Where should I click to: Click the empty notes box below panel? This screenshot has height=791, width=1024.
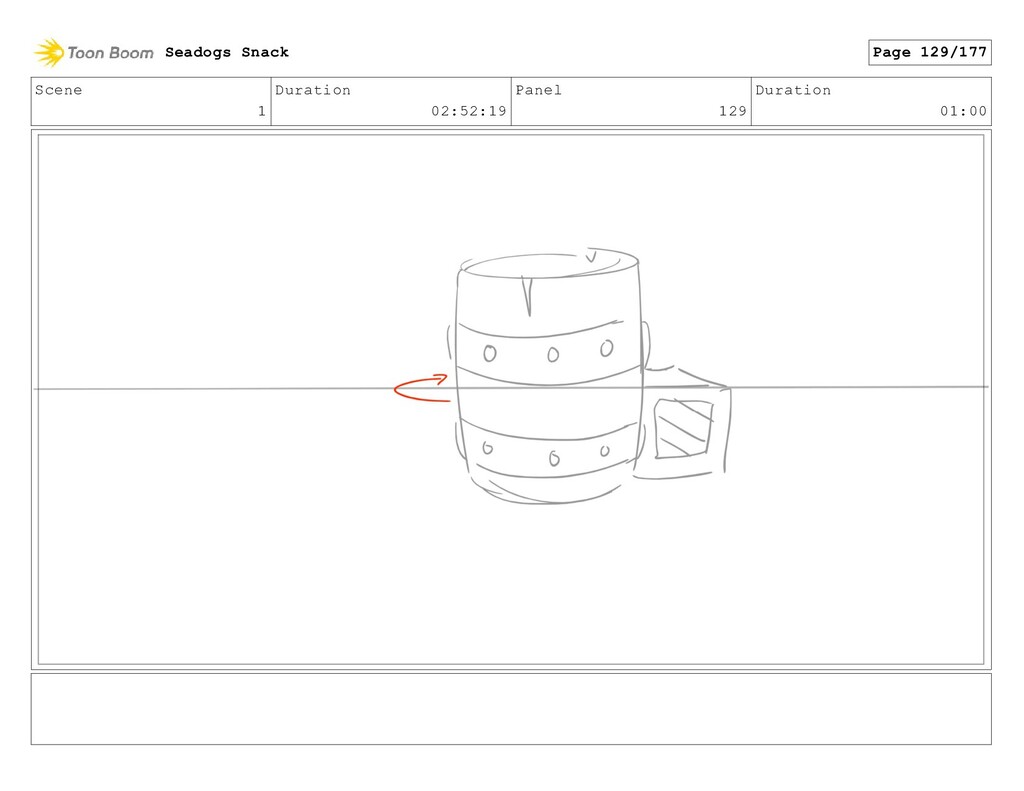[x=511, y=709]
